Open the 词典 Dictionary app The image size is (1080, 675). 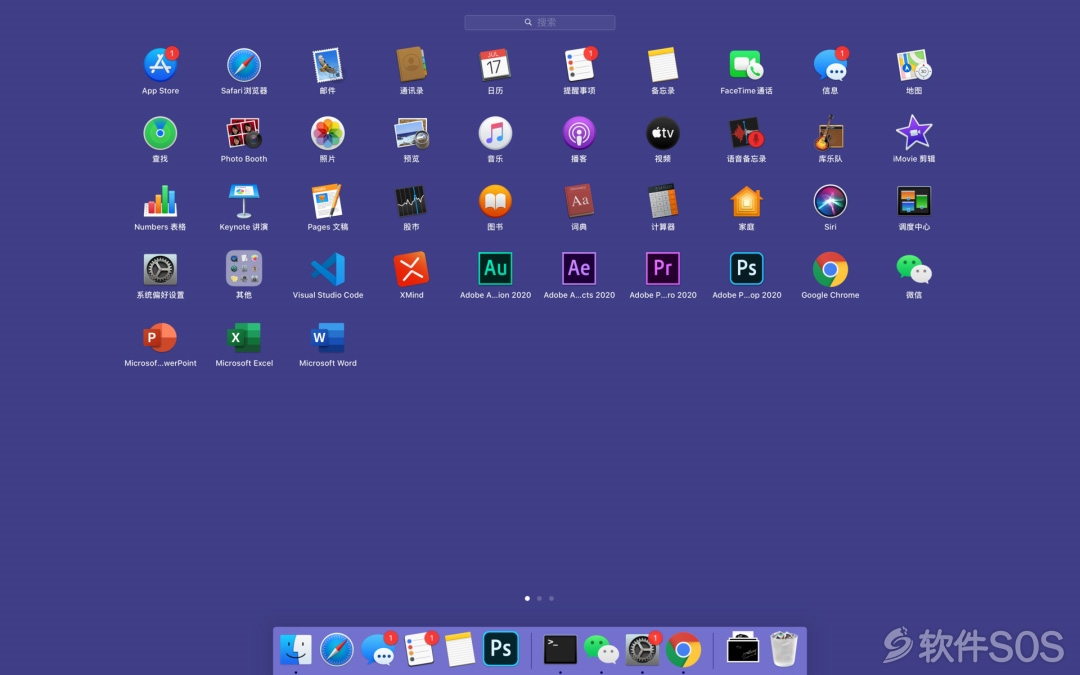point(579,201)
